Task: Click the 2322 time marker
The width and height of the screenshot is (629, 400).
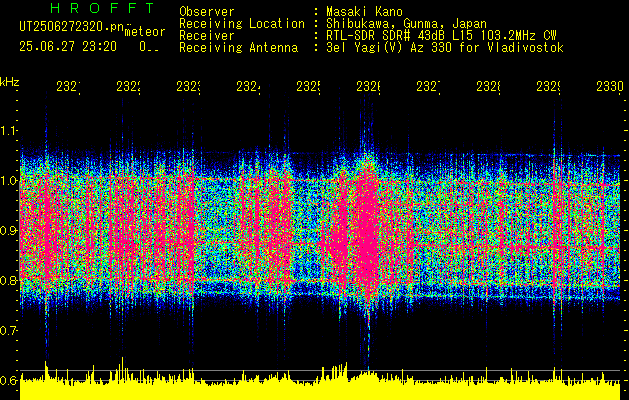Action: point(128,86)
